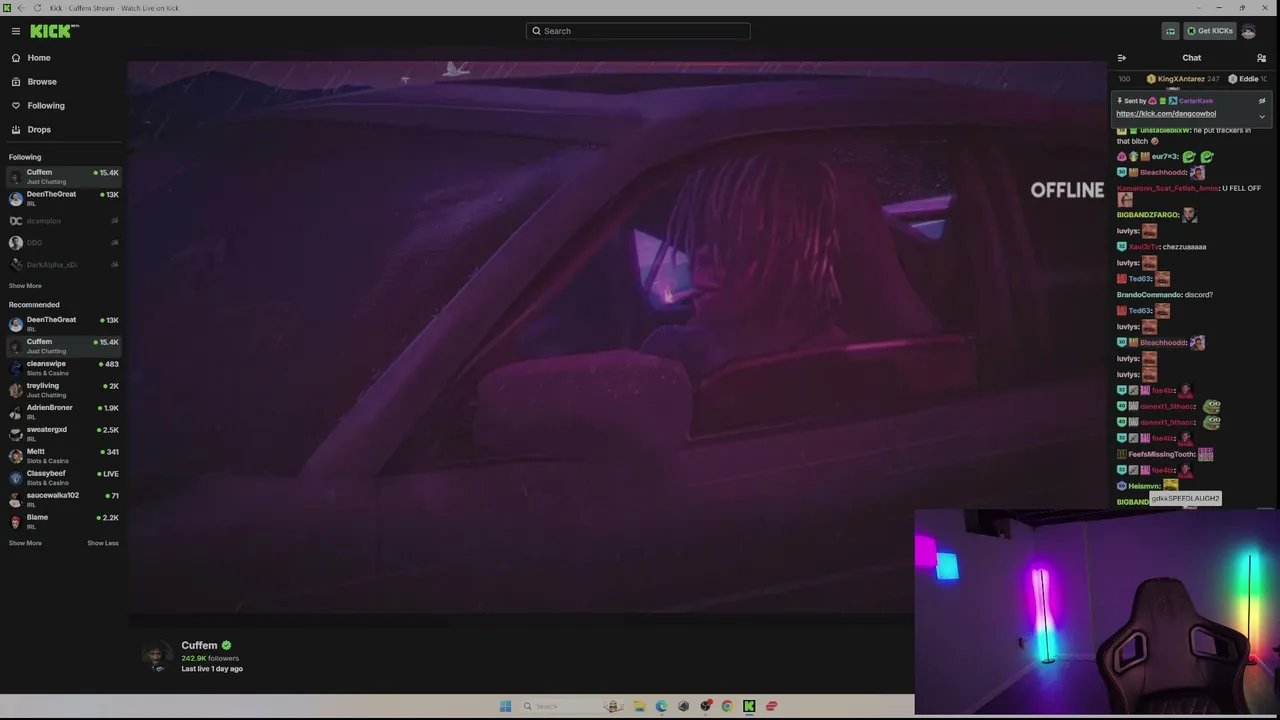Click the 242.9K followers count

click(x=210, y=658)
